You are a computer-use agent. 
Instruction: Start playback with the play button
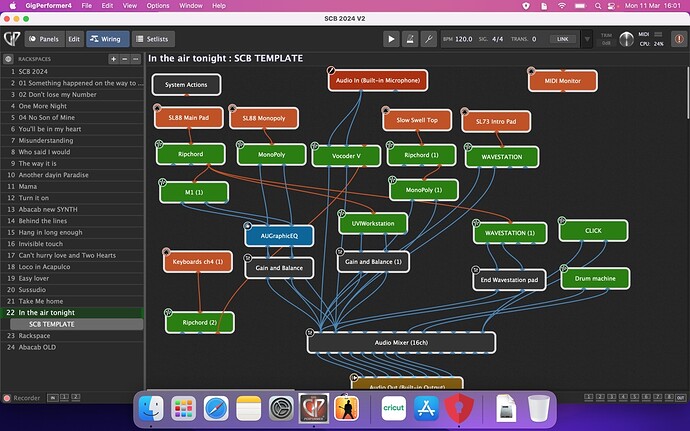391,39
